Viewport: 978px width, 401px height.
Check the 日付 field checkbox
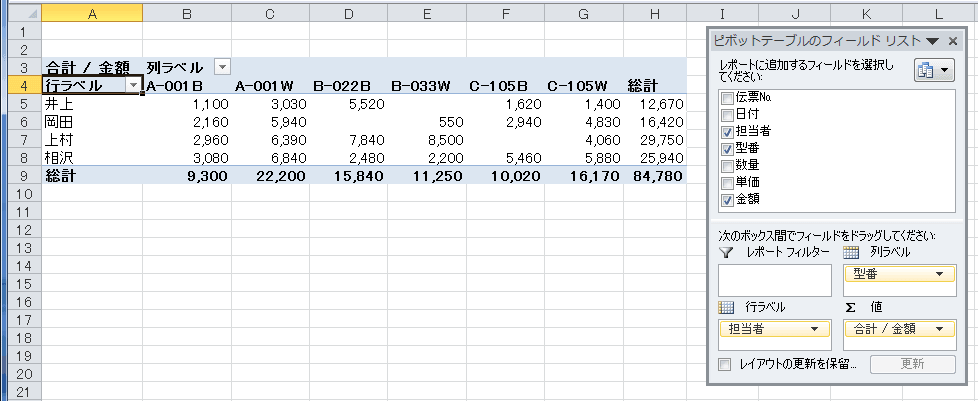727,115
